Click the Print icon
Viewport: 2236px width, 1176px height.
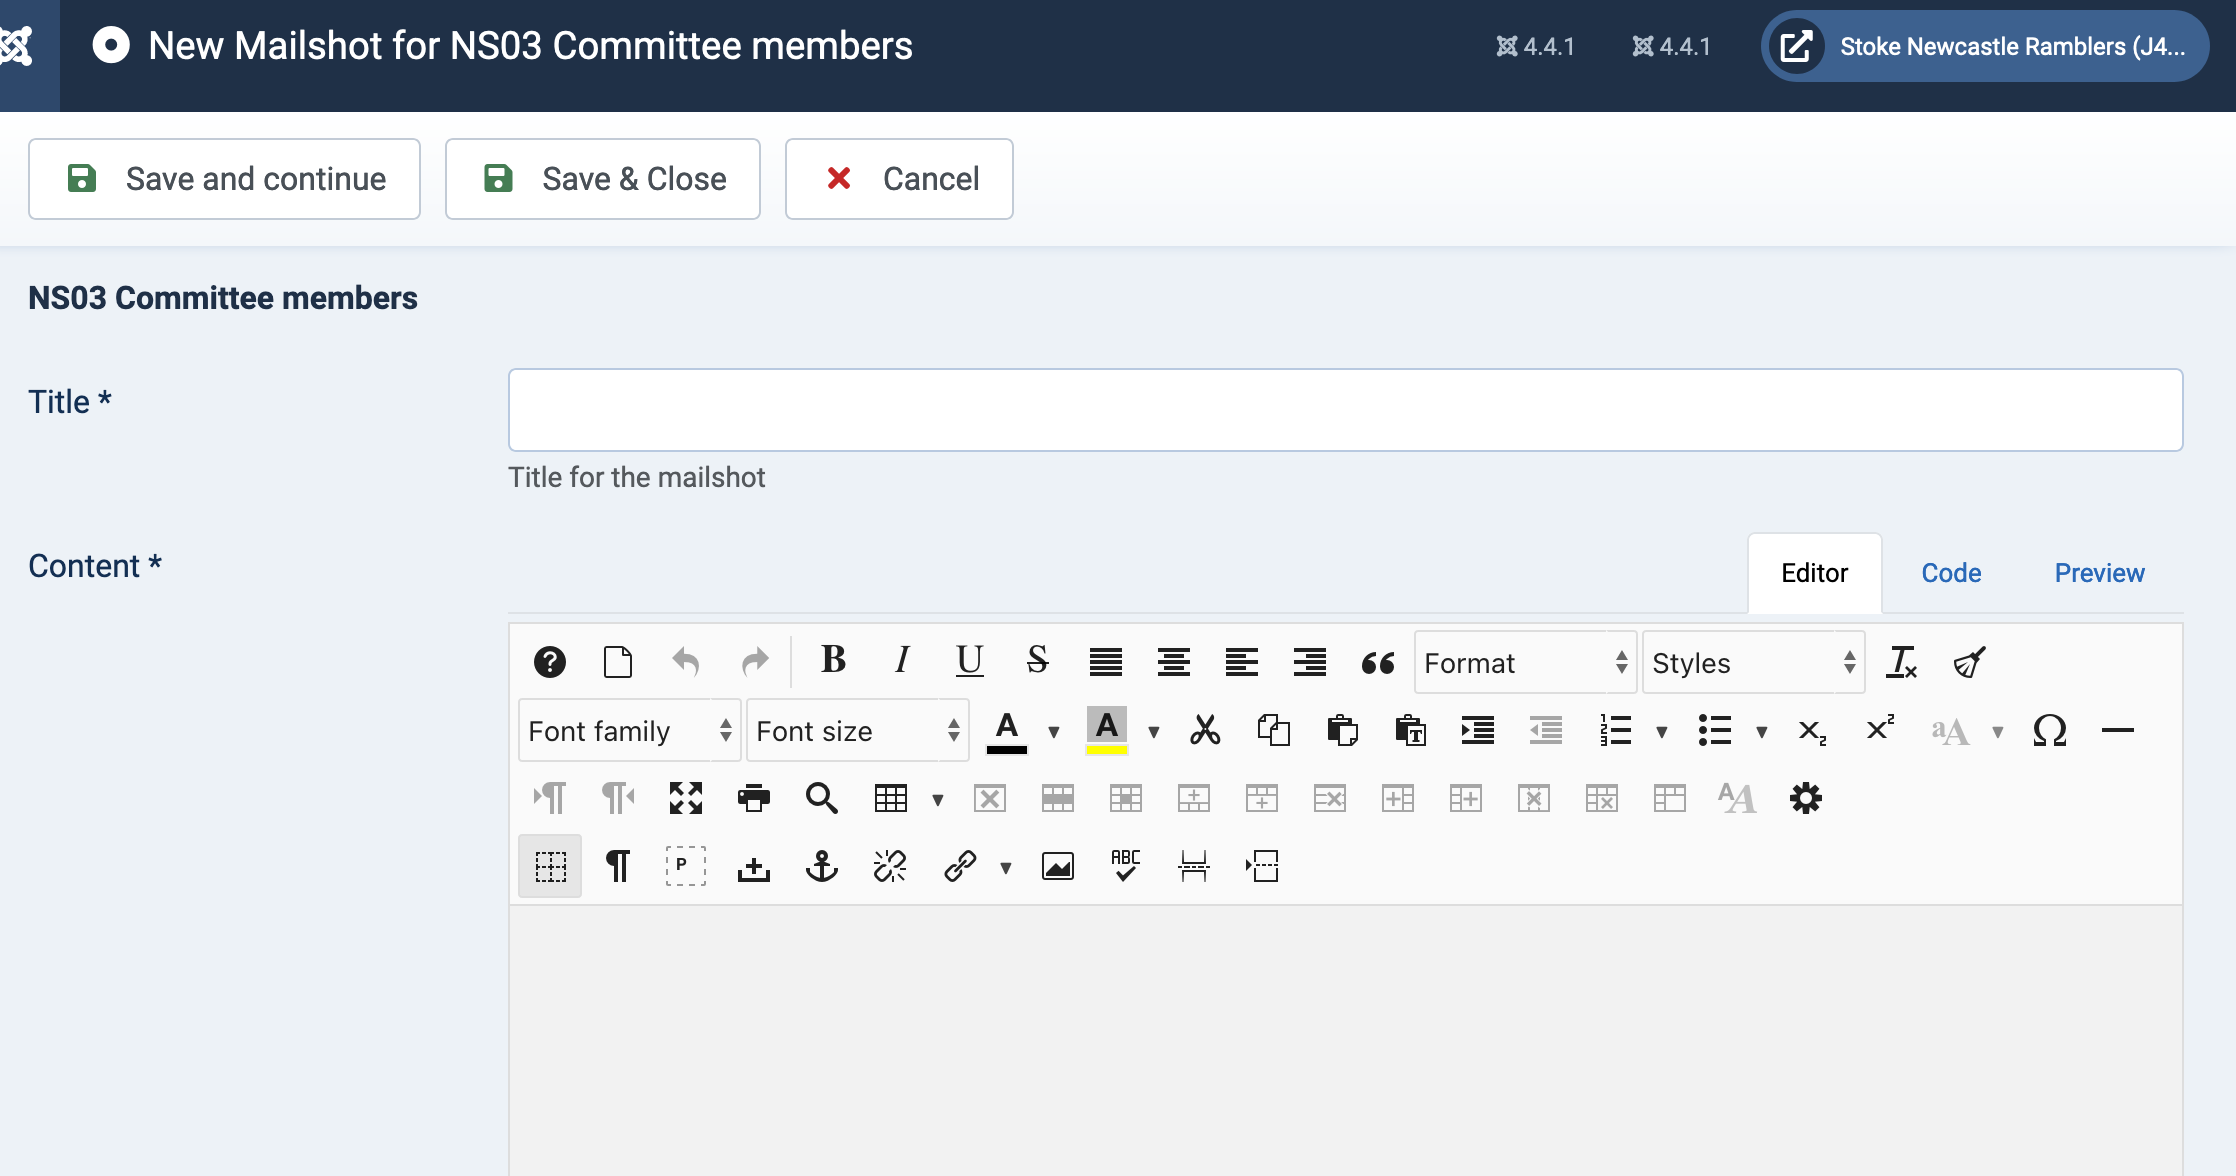pos(754,798)
